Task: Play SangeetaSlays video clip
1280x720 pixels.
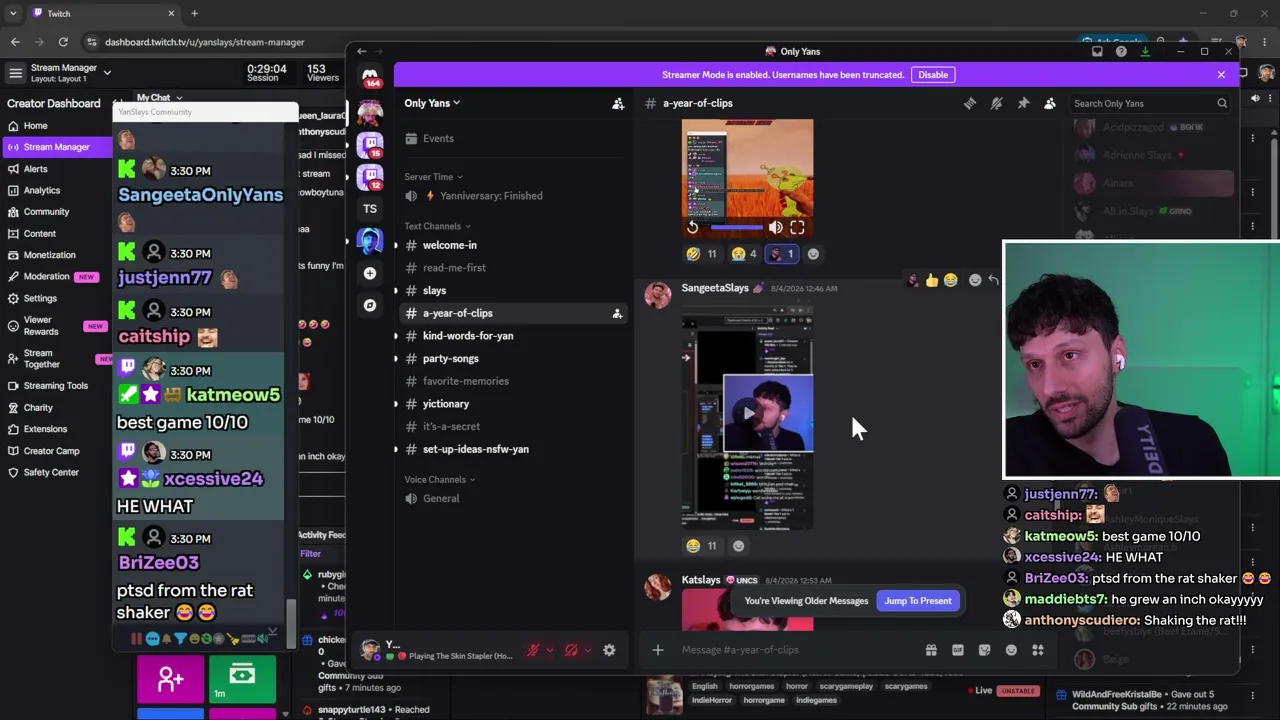Action: point(749,413)
